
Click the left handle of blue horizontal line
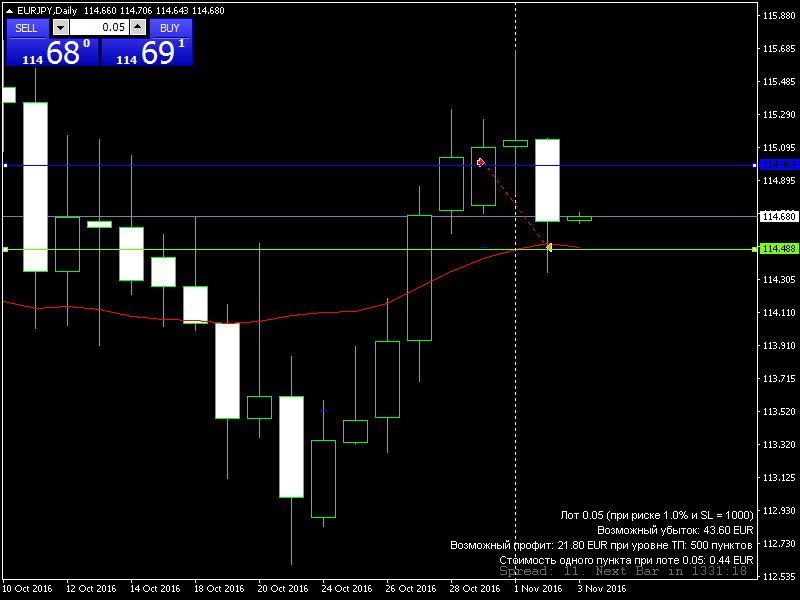[x=6, y=165]
